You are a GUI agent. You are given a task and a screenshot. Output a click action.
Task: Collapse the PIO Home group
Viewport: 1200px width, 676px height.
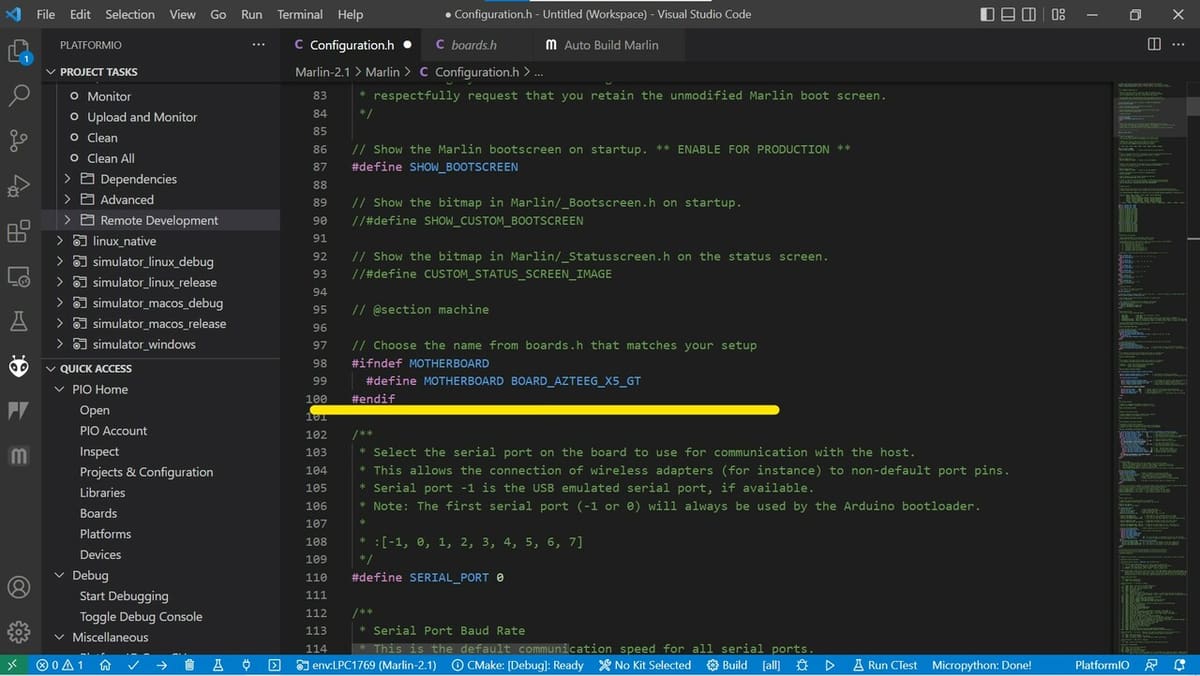coord(59,390)
